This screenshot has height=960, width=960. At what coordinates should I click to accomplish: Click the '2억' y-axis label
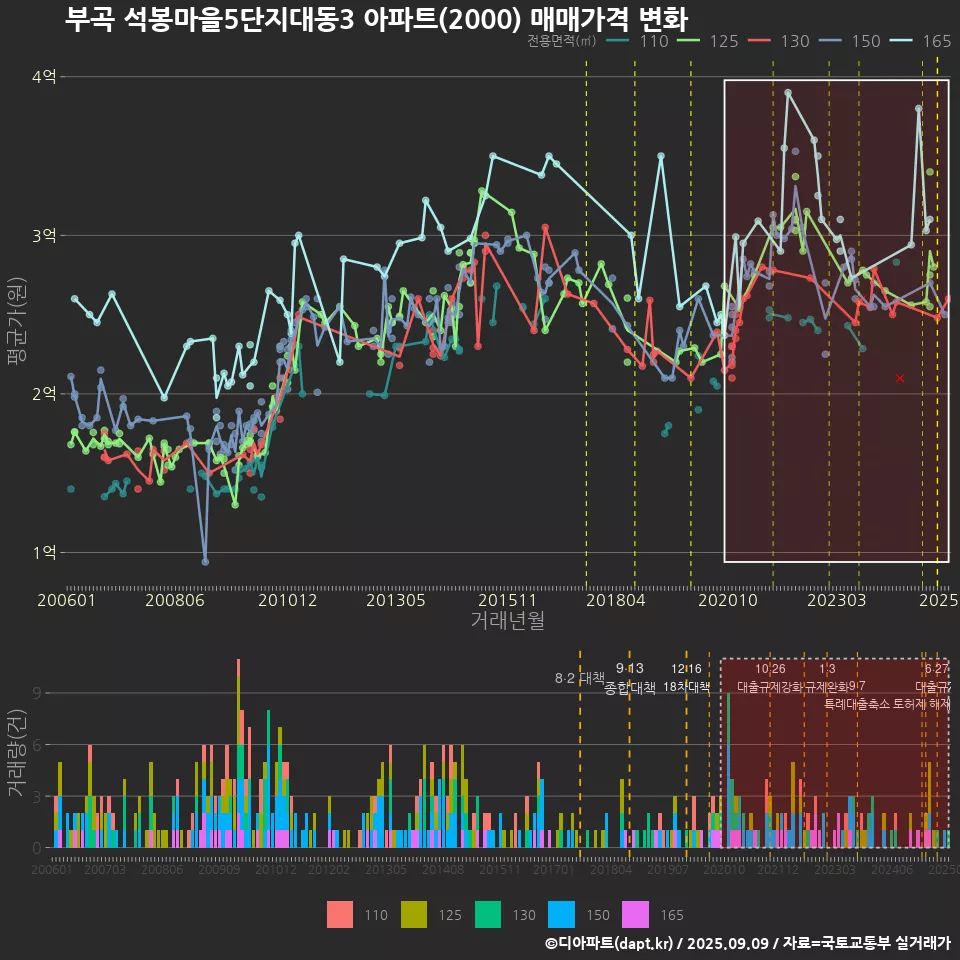pyautogui.click(x=44, y=394)
